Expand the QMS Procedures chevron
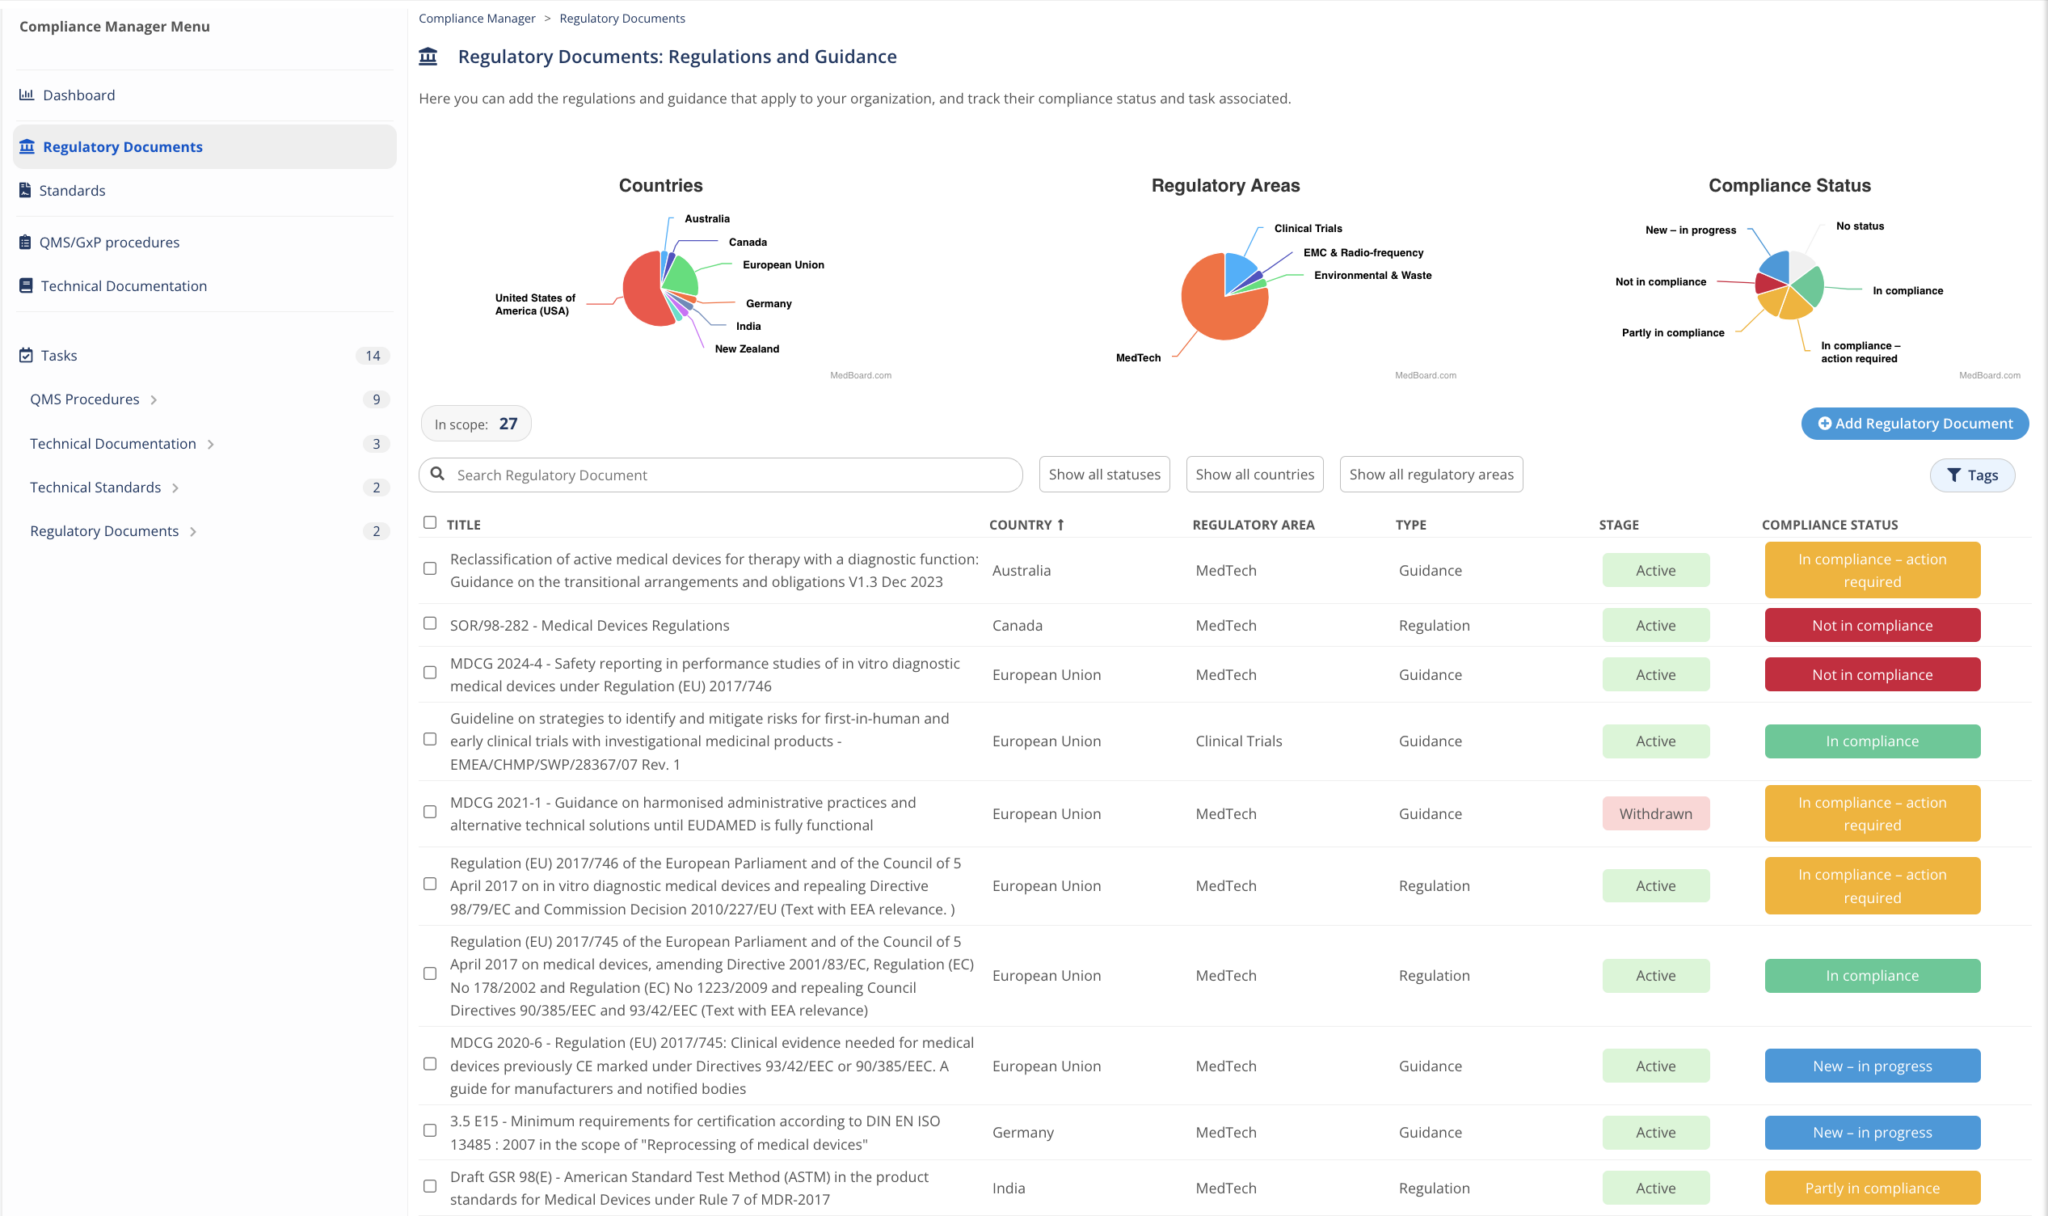The height and width of the screenshot is (1216, 2048). (154, 399)
